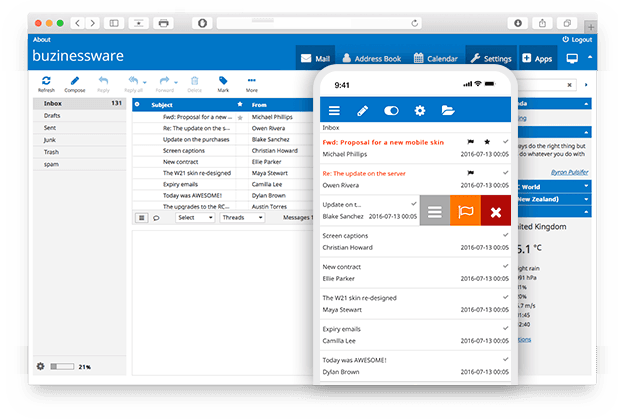
Task: Tap the mobile hamburger menu icon
Action: 334,111
